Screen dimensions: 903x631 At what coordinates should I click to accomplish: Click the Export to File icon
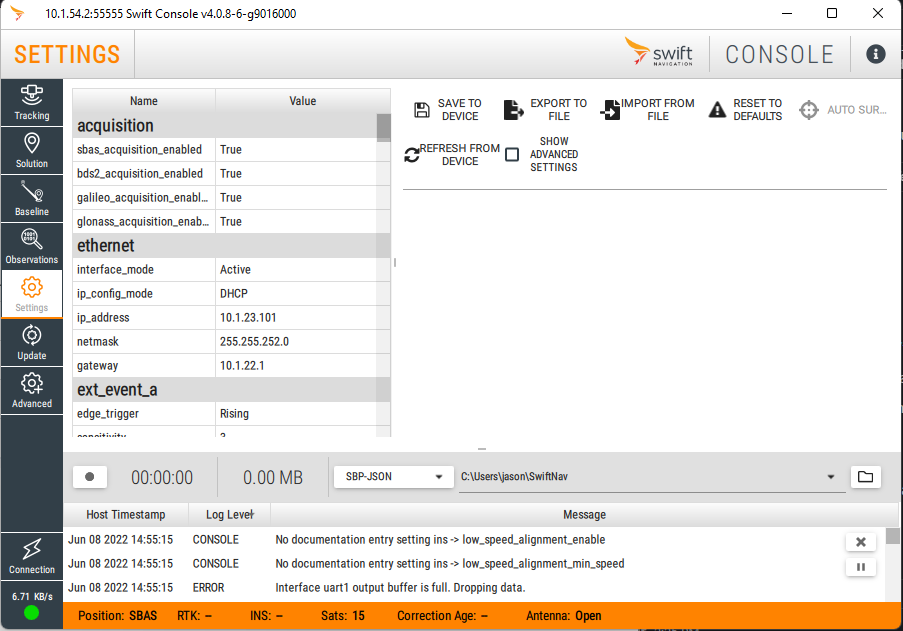513,109
